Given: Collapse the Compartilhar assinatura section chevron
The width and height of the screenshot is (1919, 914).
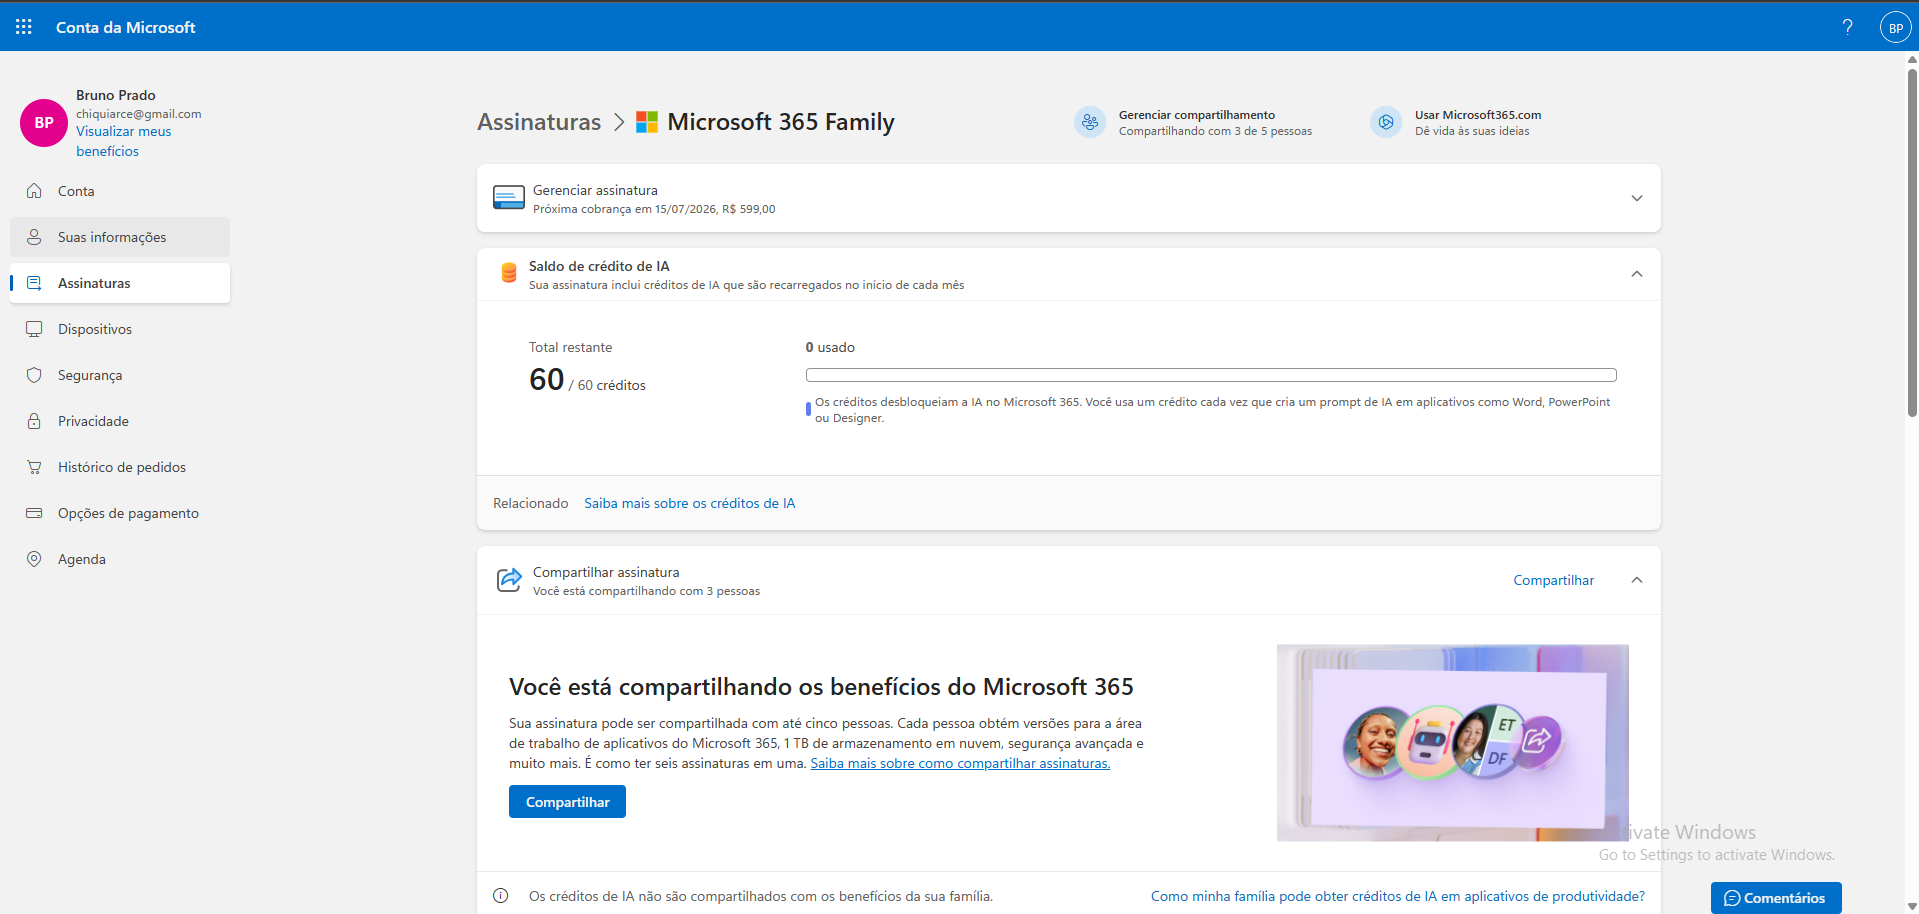Looking at the screenshot, I should pyautogui.click(x=1637, y=580).
